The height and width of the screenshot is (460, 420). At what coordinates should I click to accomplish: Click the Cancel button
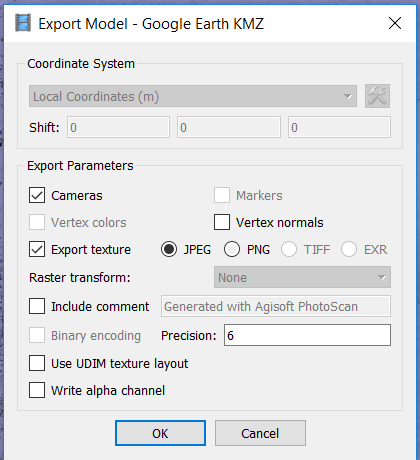[260, 433]
